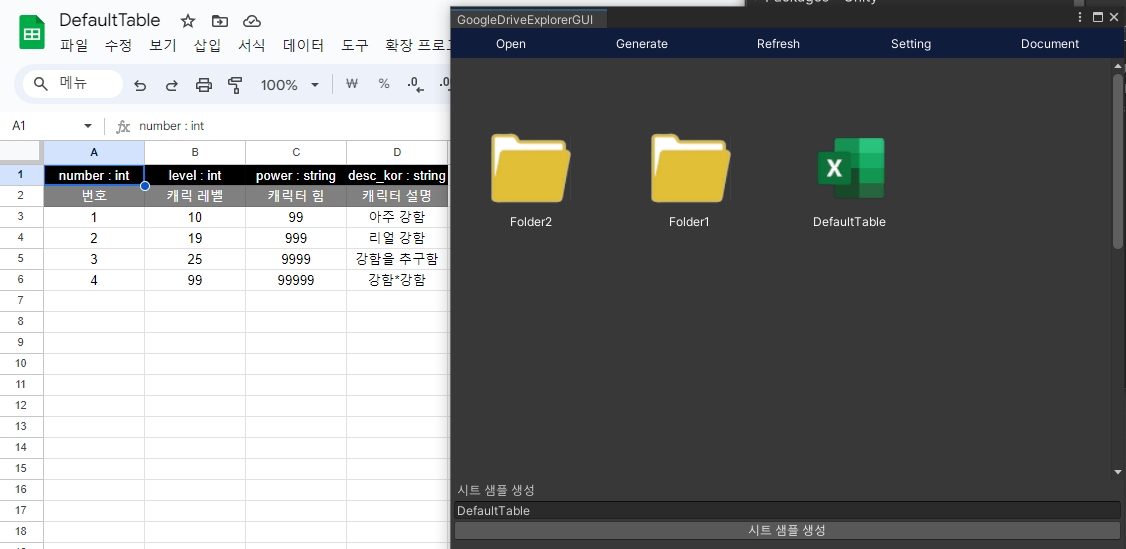
Task: Select cell '강함*강함'
Action: (397, 280)
